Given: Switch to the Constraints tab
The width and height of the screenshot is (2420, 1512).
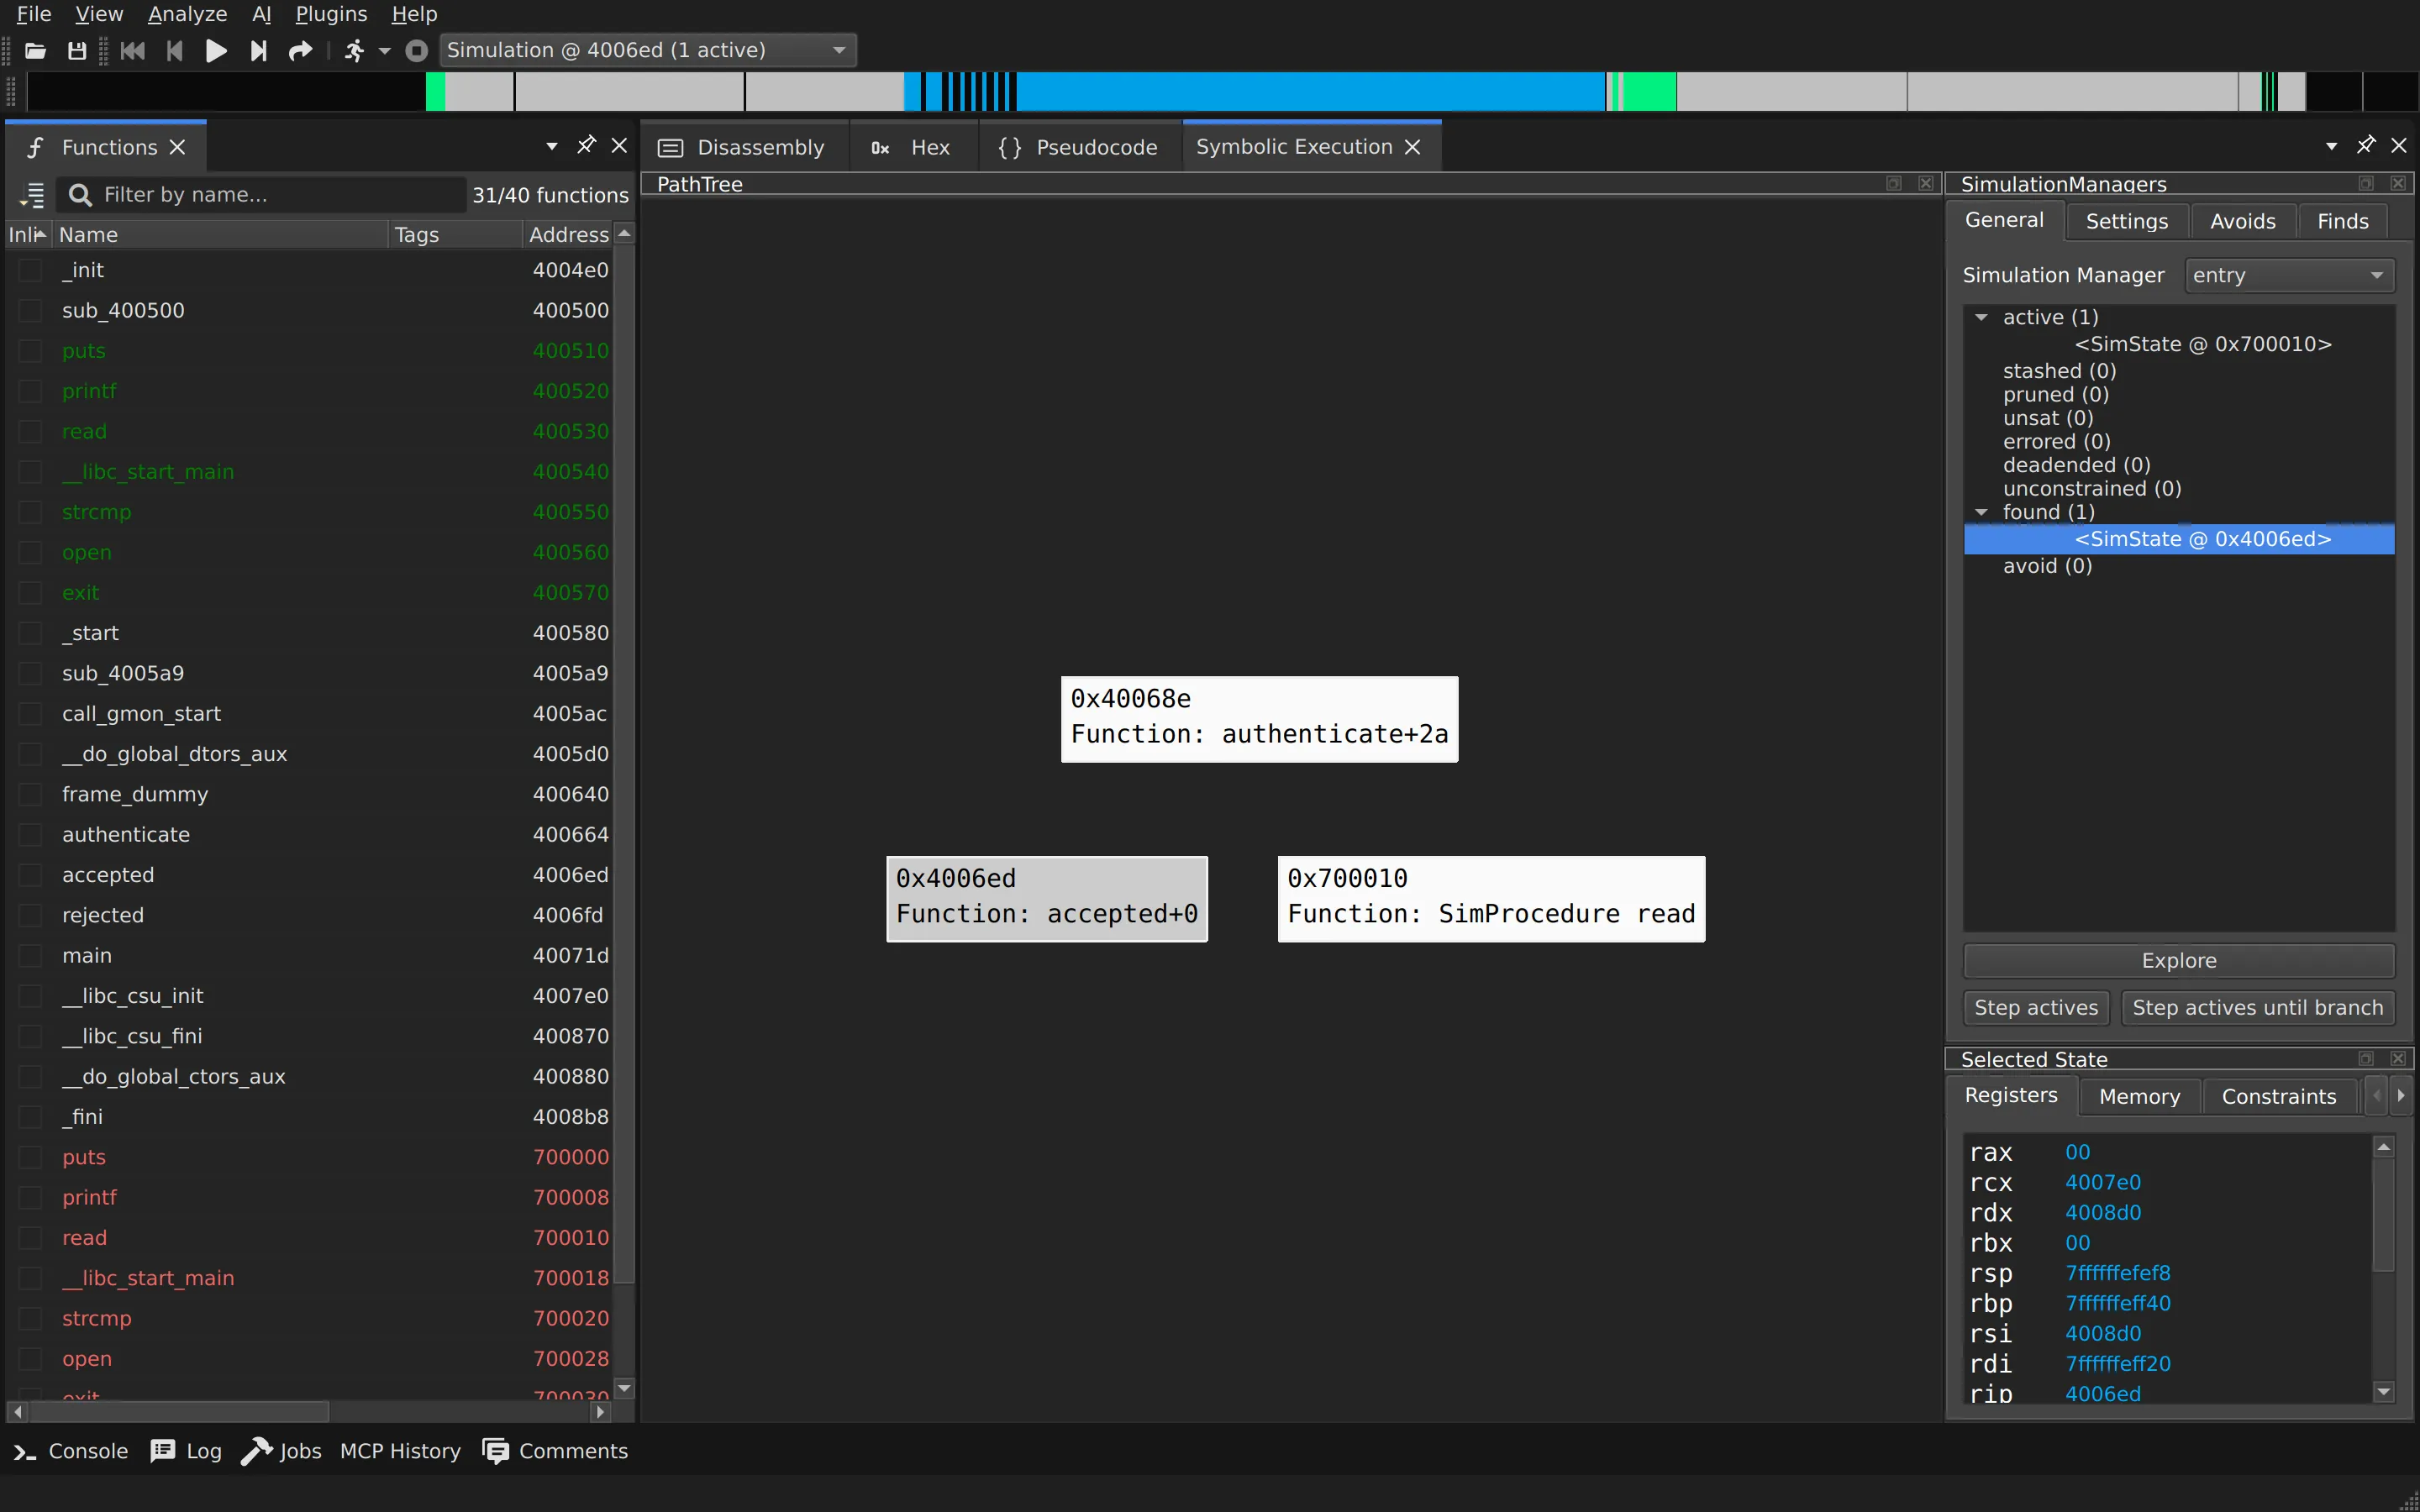Looking at the screenshot, I should tap(2278, 1096).
